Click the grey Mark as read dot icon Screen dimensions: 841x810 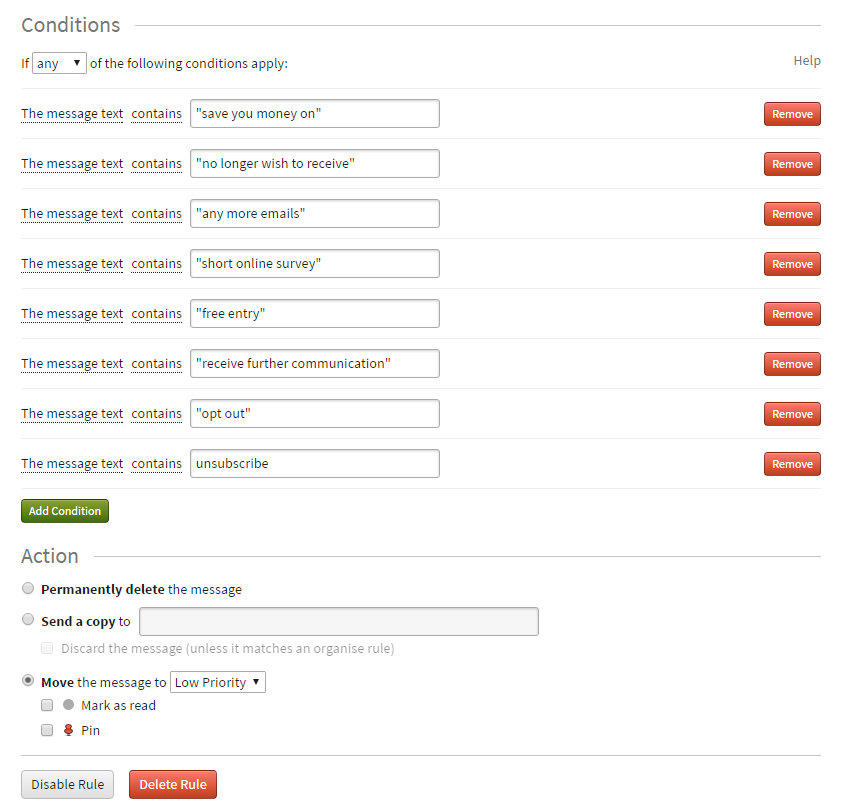coord(68,704)
